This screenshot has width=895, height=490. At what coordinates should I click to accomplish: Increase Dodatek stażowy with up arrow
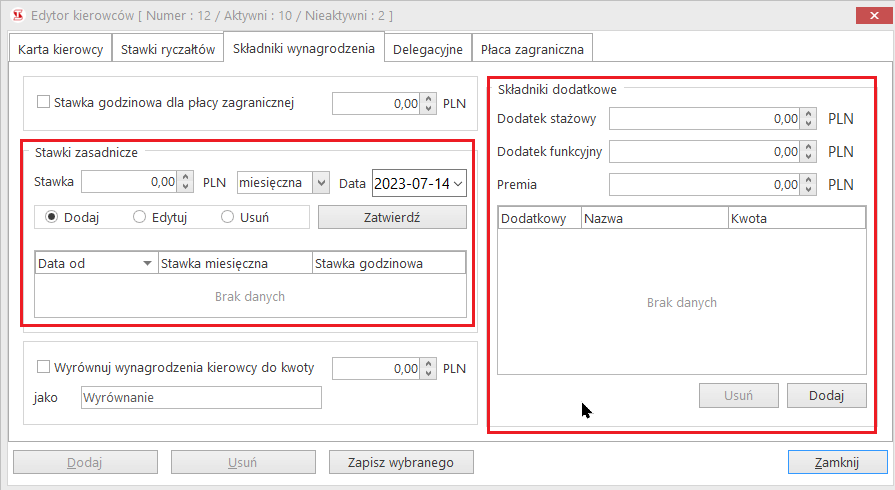[x=808, y=114]
